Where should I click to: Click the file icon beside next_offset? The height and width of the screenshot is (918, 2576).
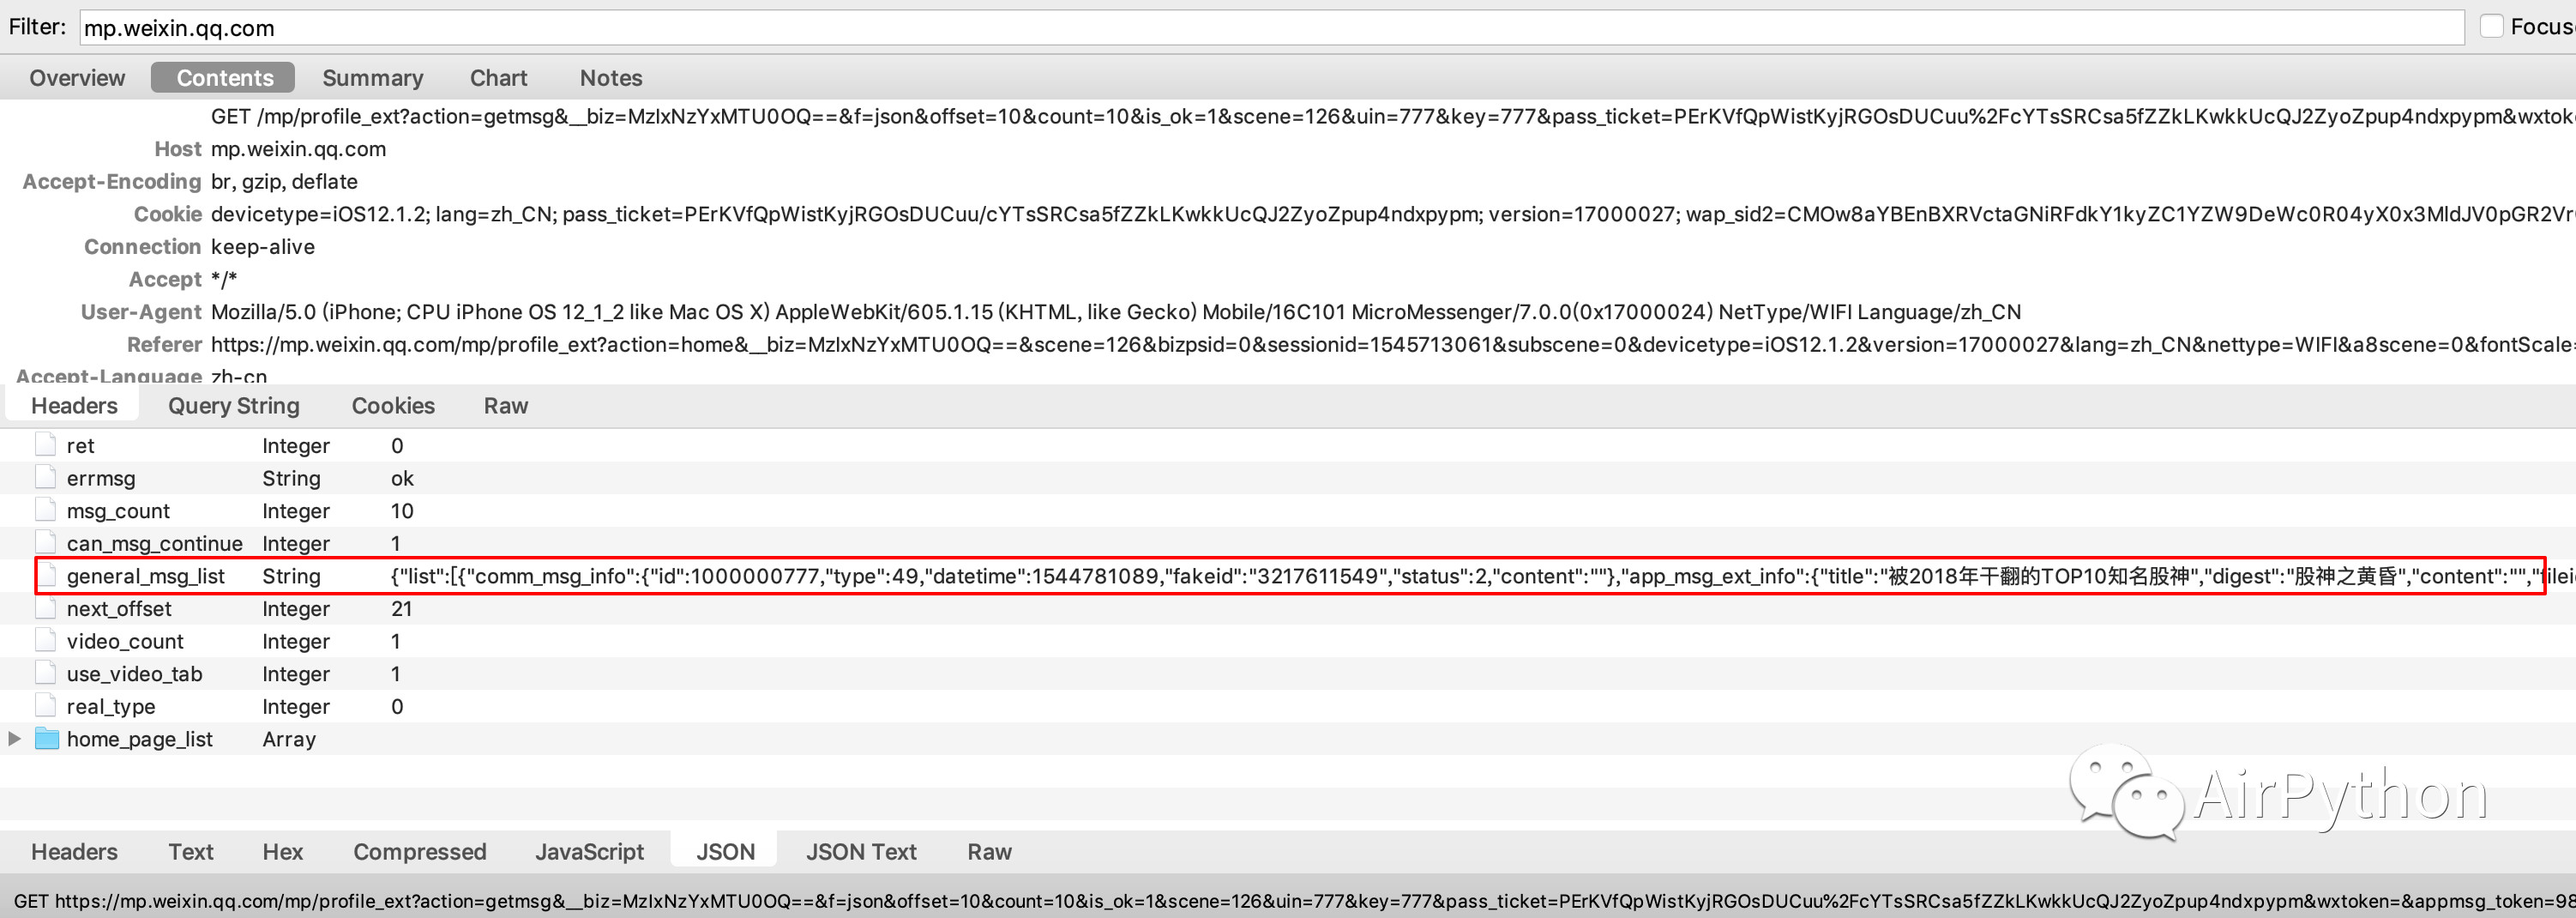pos(46,608)
